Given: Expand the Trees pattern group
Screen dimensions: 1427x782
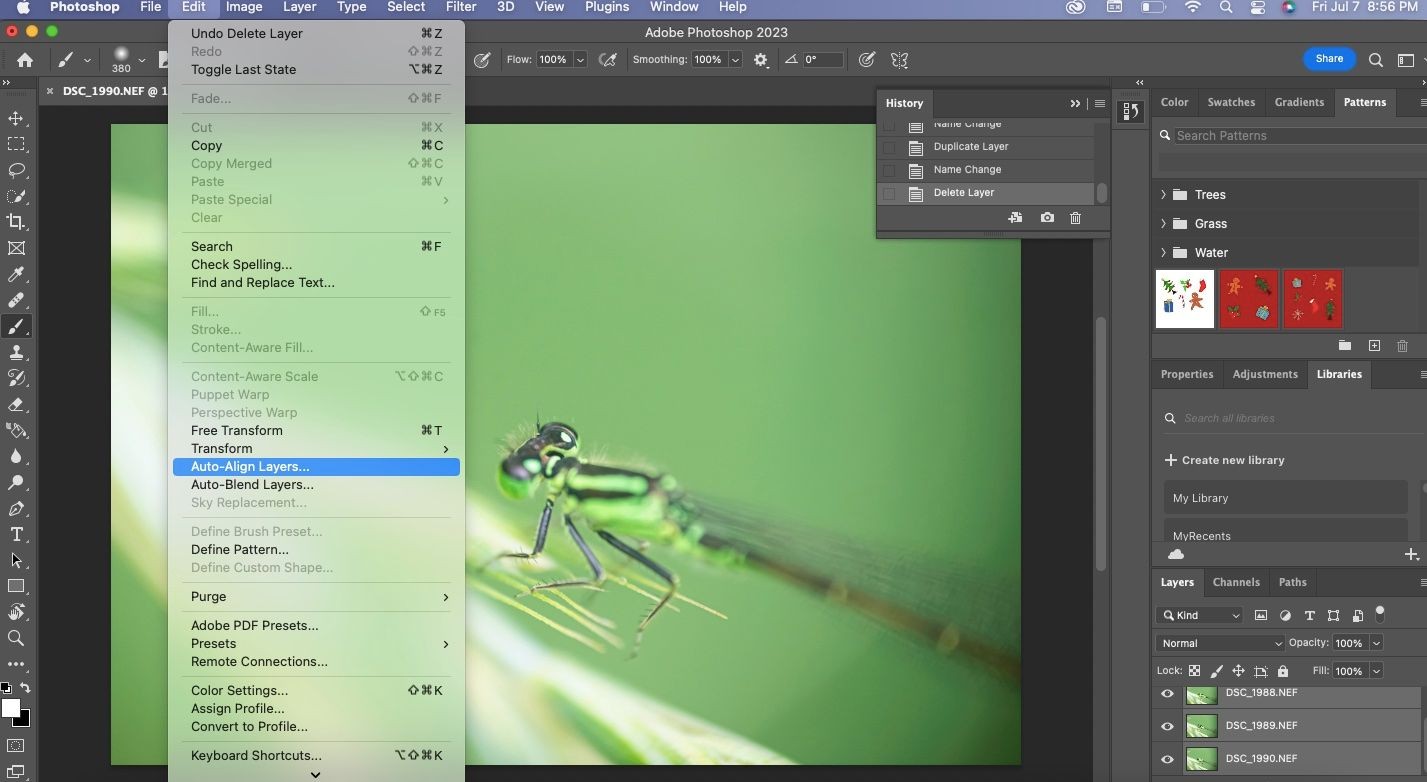Looking at the screenshot, I should 1163,195.
